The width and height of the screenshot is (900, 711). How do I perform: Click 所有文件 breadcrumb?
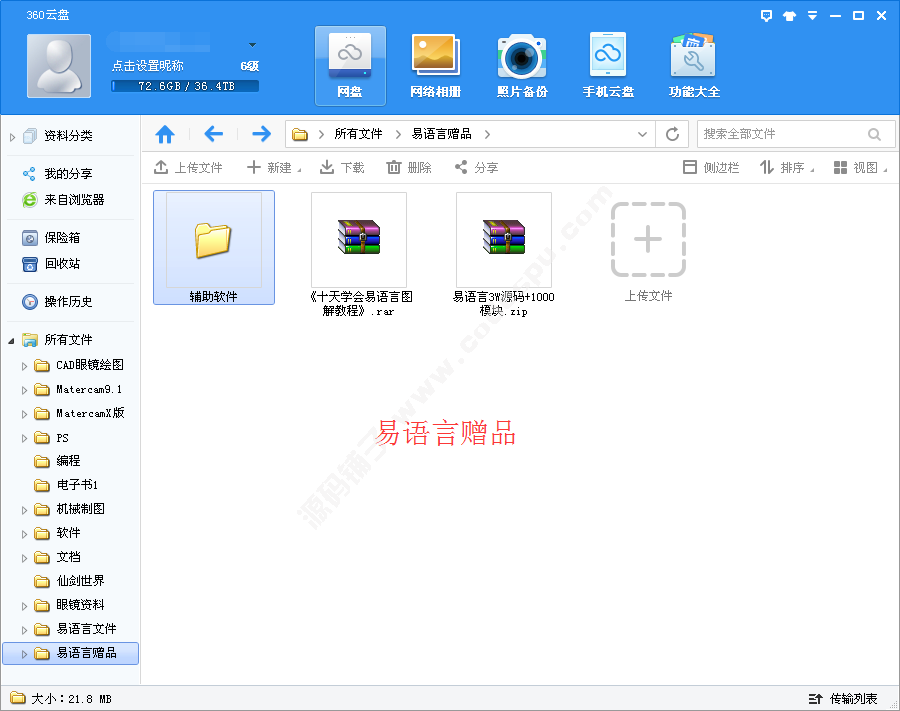[358, 134]
